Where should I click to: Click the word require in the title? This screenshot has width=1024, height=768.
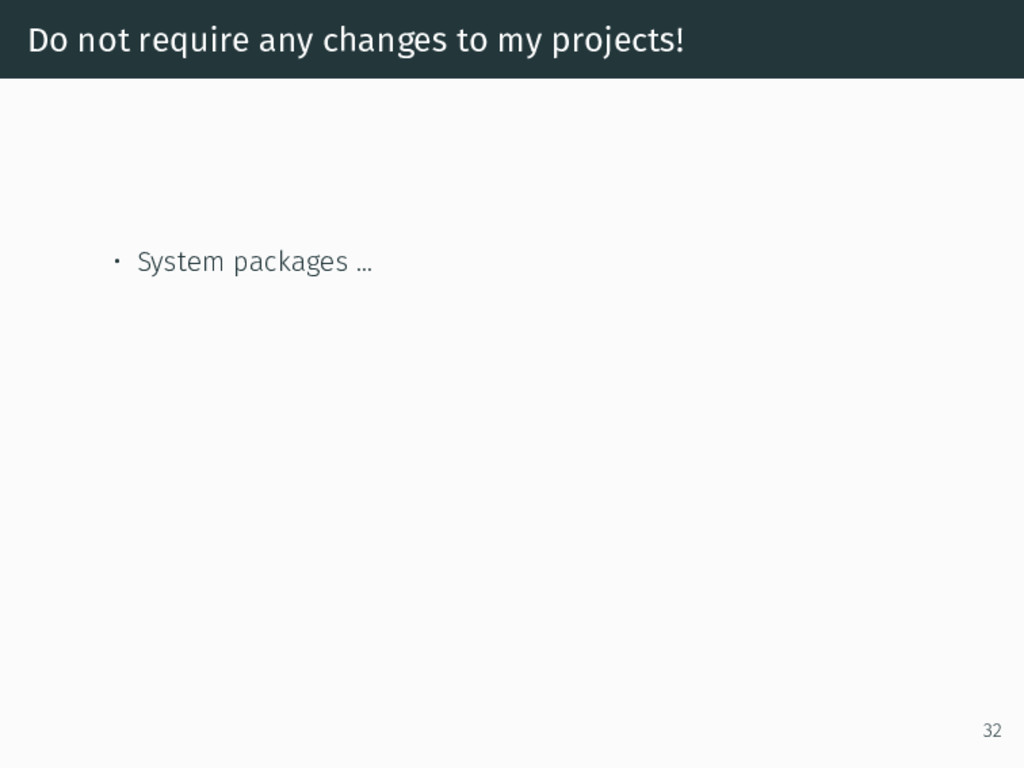194,42
